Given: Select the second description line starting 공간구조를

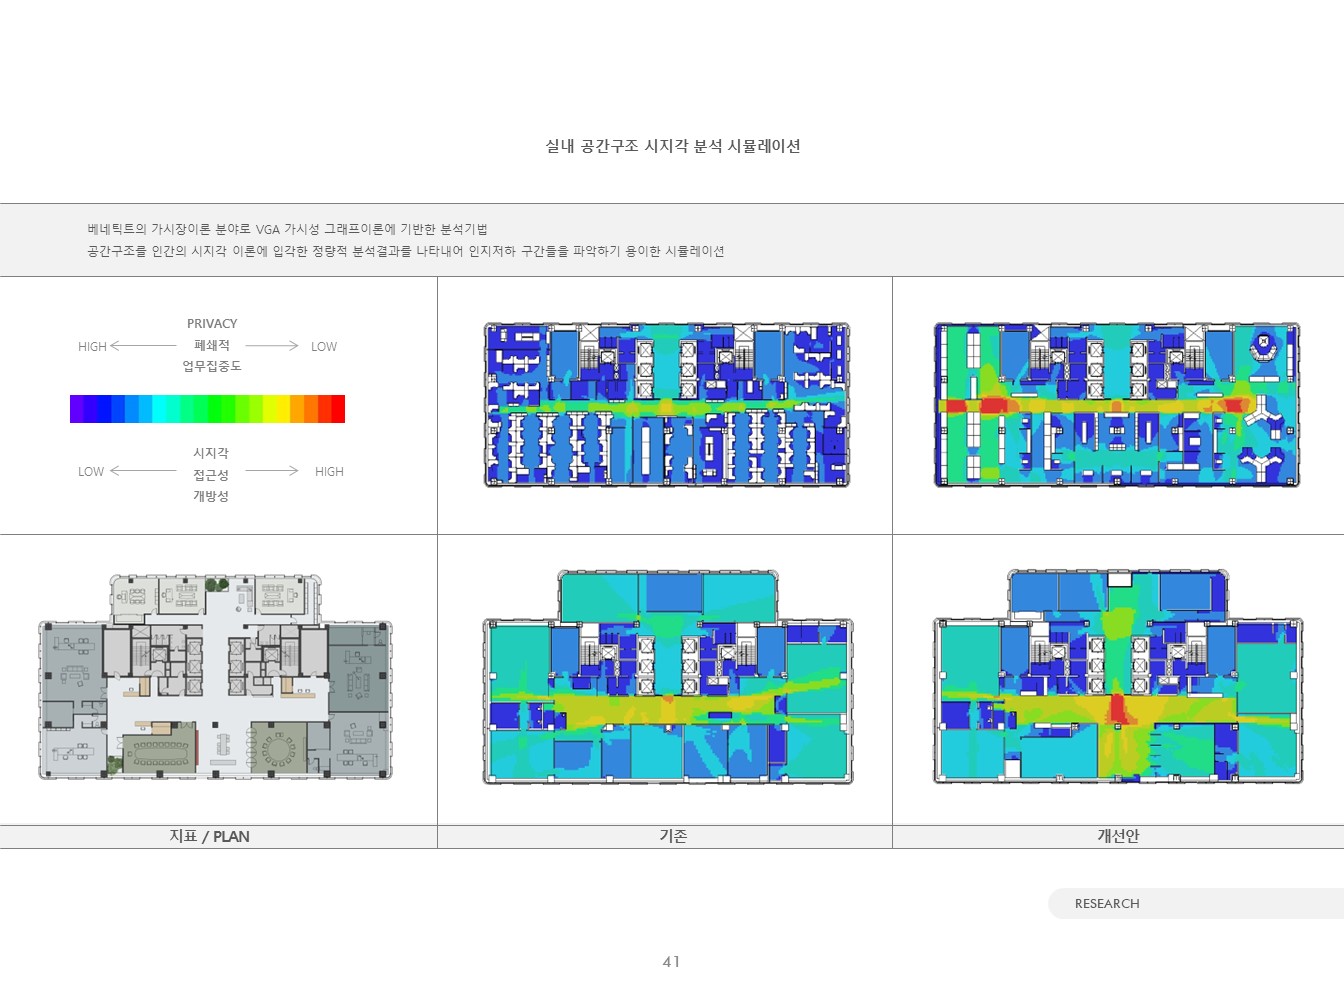Looking at the screenshot, I should click(x=405, y=251).
